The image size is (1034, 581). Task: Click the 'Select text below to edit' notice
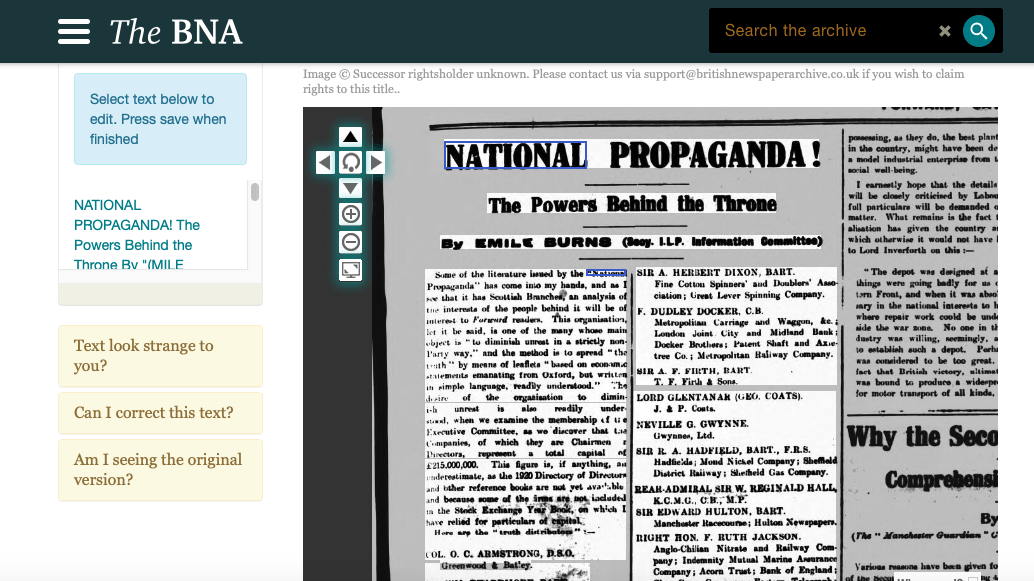(x=160, y=119)
